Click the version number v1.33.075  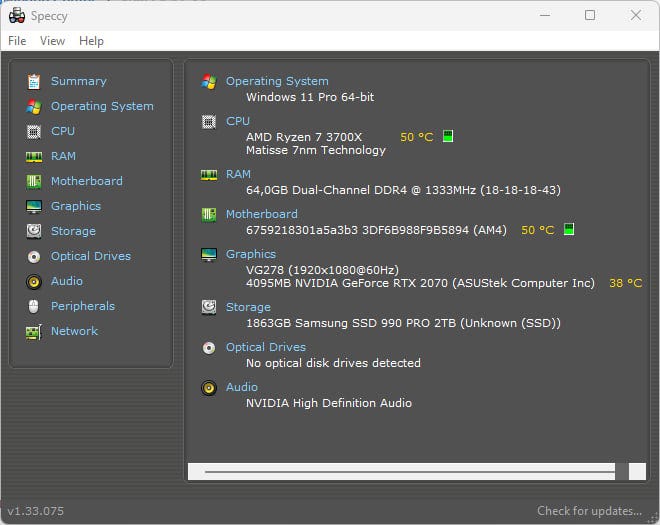tap(35, 511)
